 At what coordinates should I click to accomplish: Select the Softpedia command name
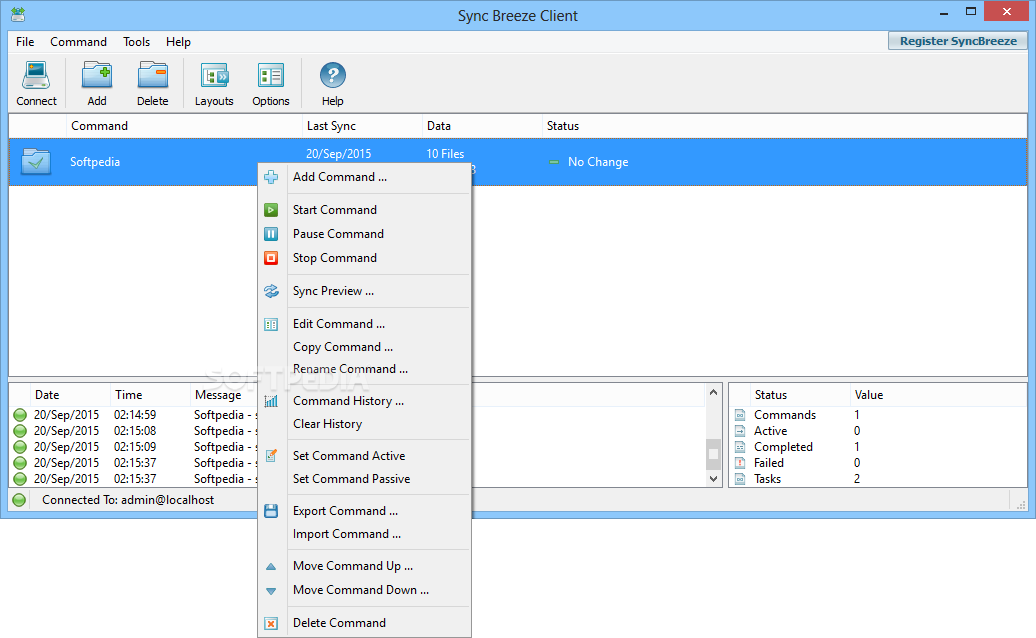tap(95, 162)
